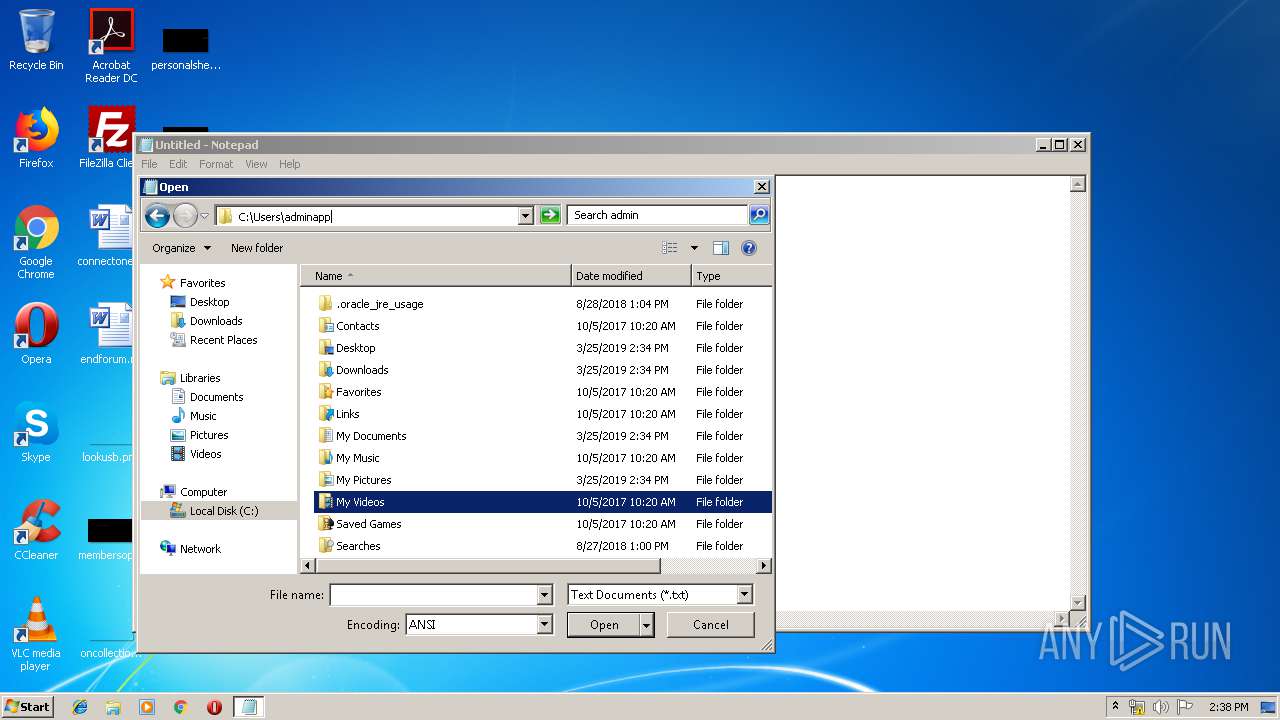1280x720 pixels.
Task: Open Notepad's Edit menu
Action: pyautogui.click(x=178, y=164)
